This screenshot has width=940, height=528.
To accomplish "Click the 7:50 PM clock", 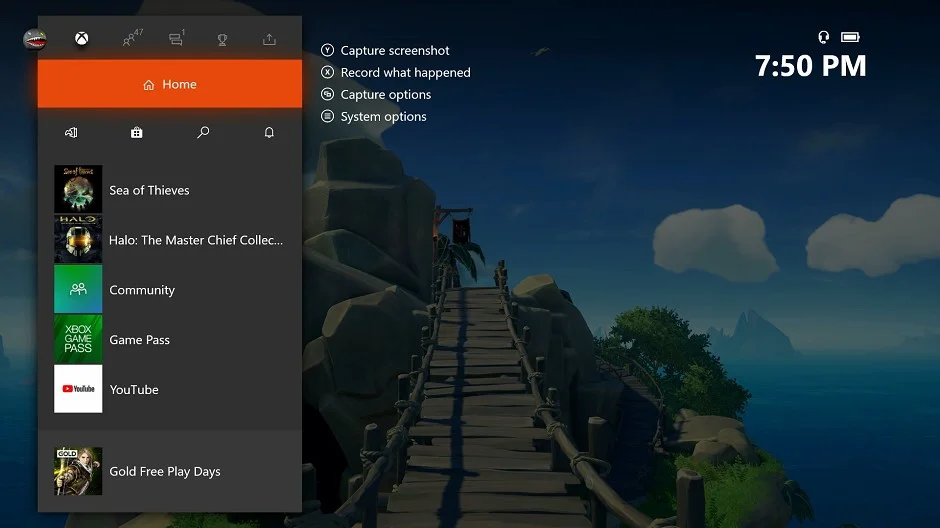I will point(811,66).
